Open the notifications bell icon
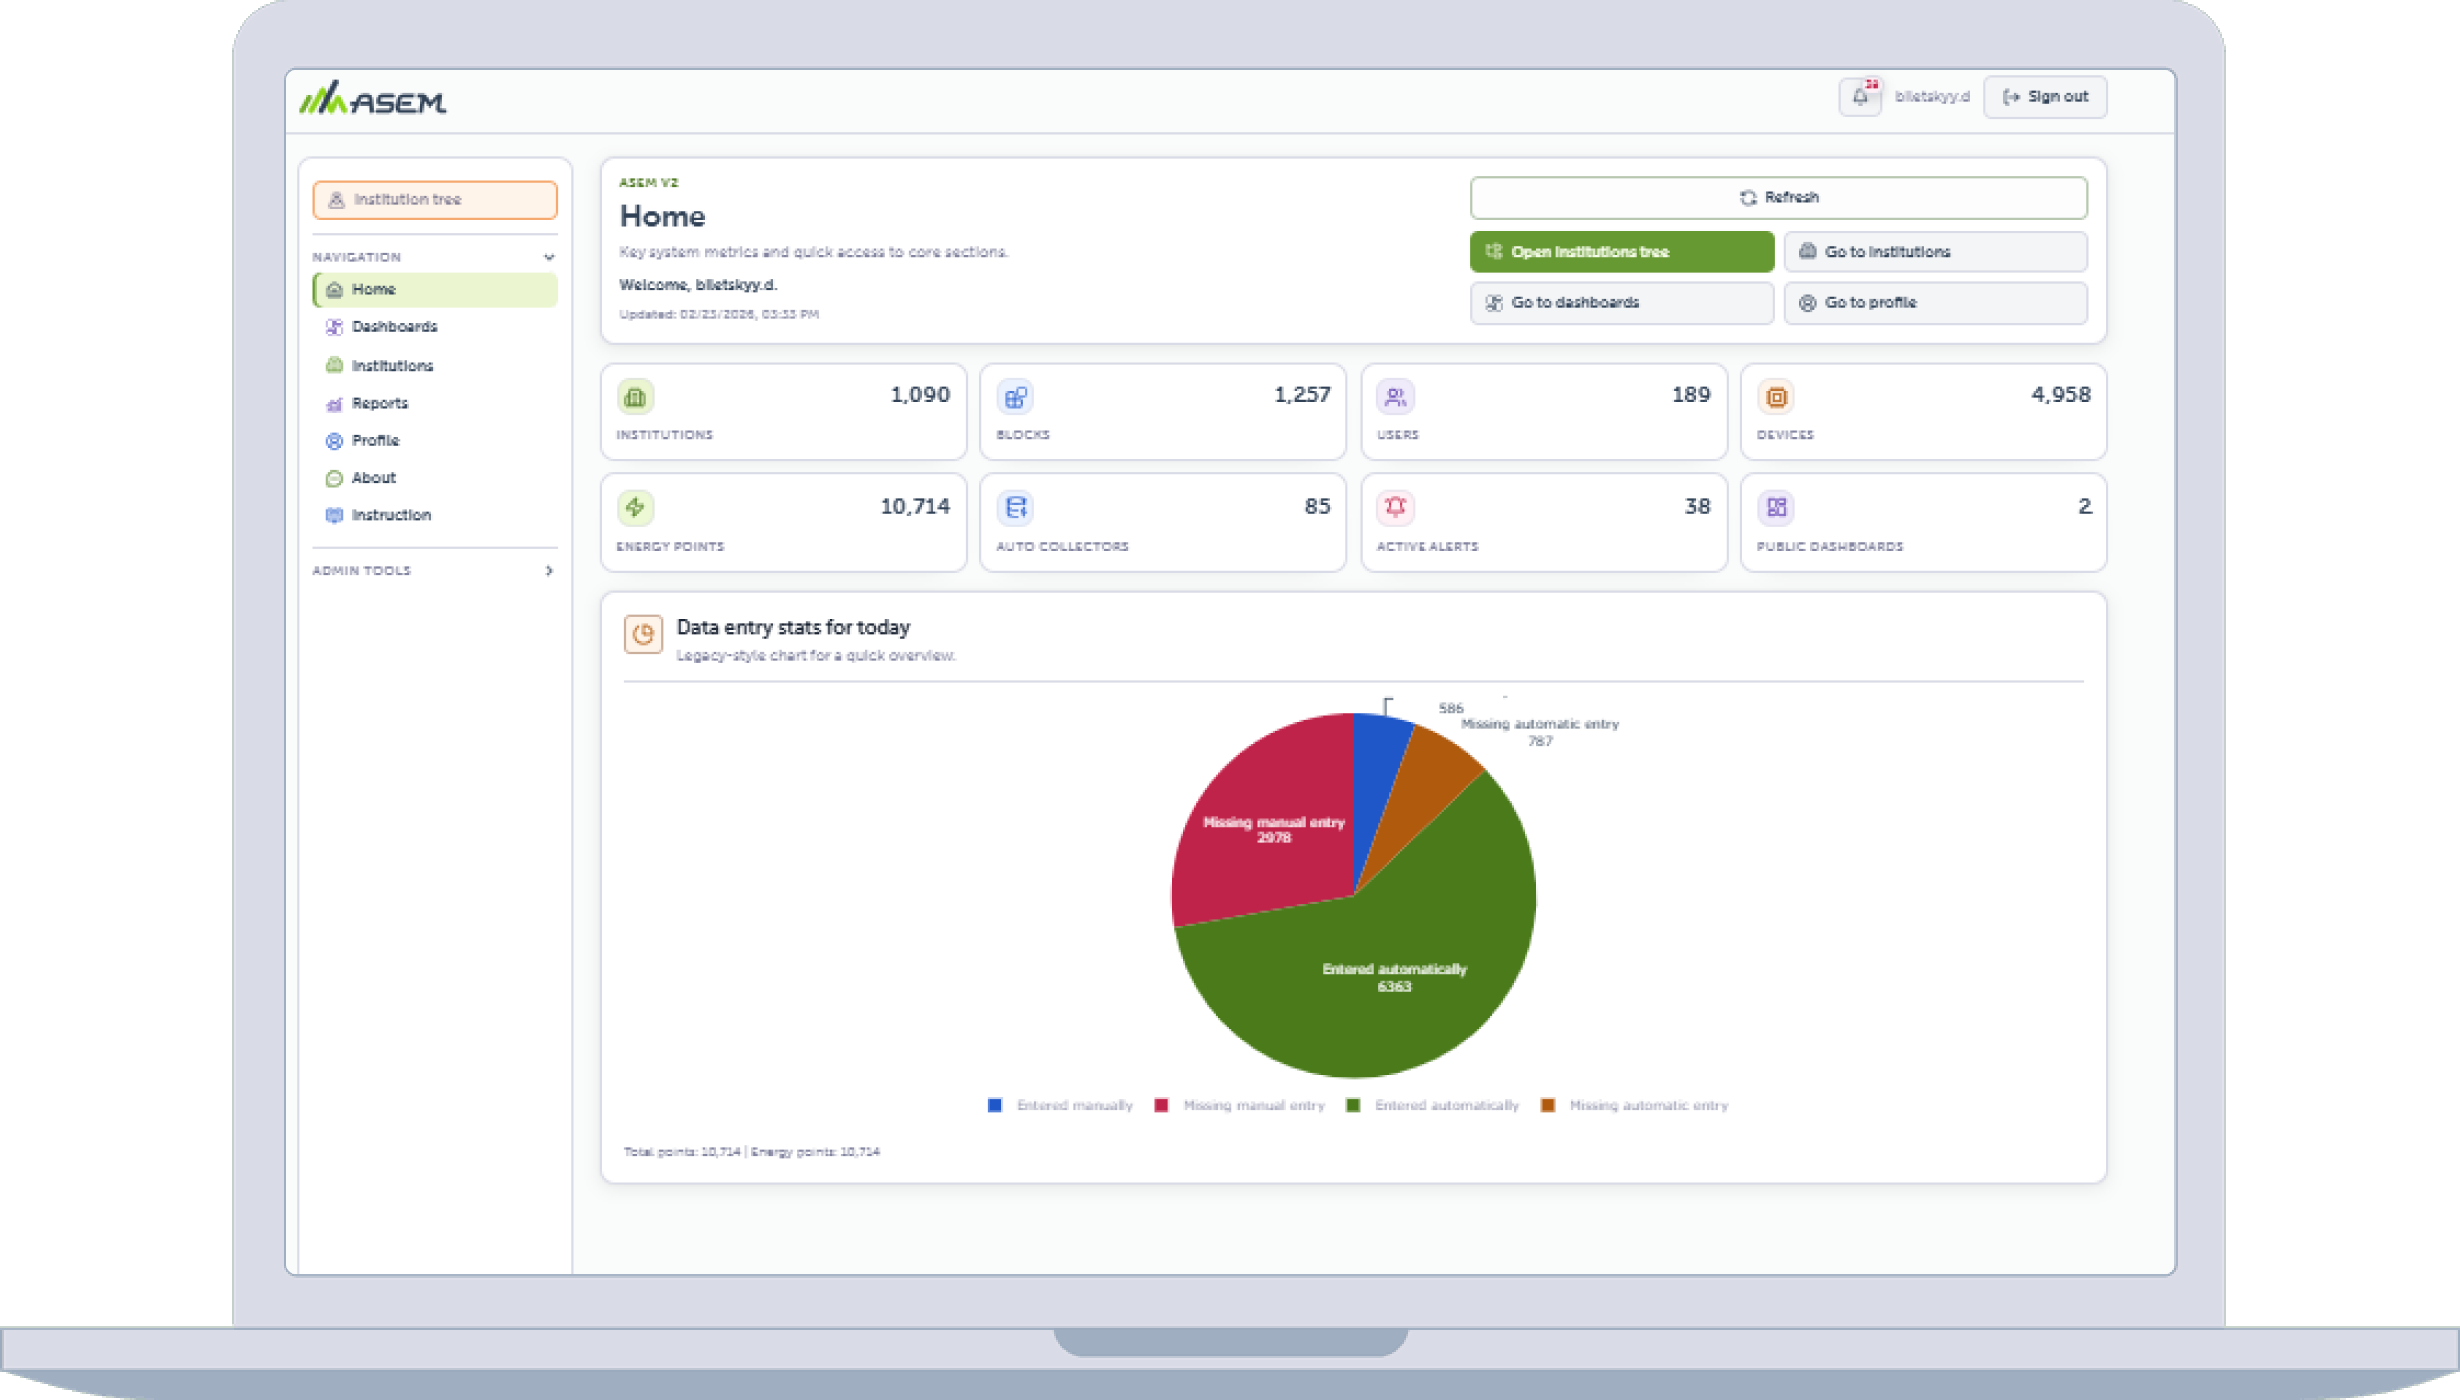The image size is (2460, 1400). (1860, 97)
